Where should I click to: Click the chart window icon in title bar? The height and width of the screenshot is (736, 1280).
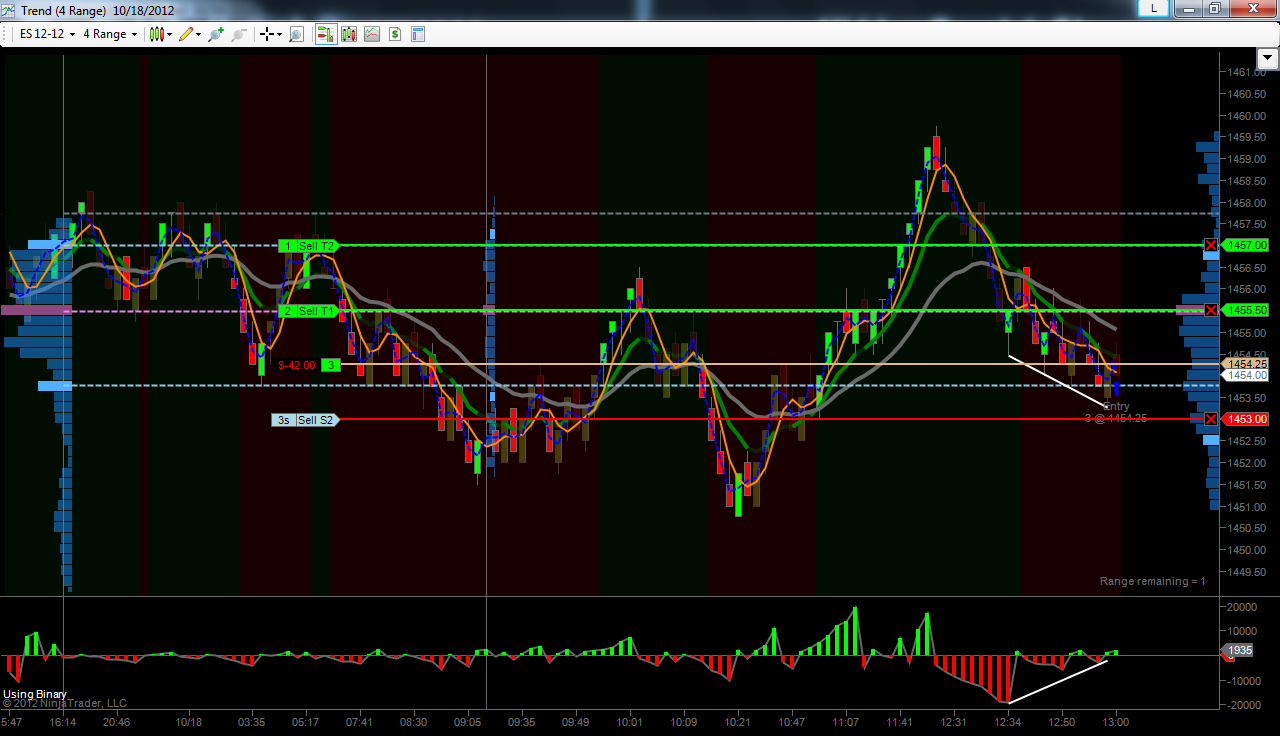coord(10,10)
